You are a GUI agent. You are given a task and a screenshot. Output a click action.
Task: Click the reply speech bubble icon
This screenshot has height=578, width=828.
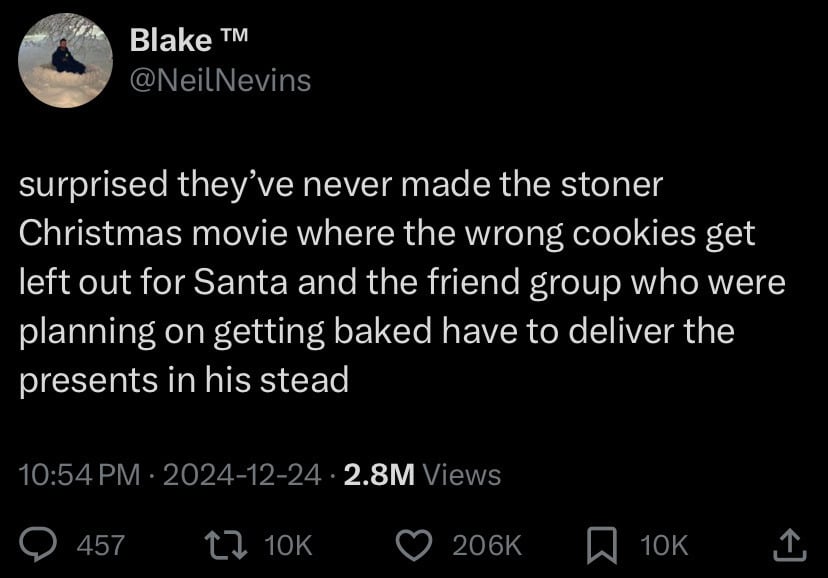41,544
